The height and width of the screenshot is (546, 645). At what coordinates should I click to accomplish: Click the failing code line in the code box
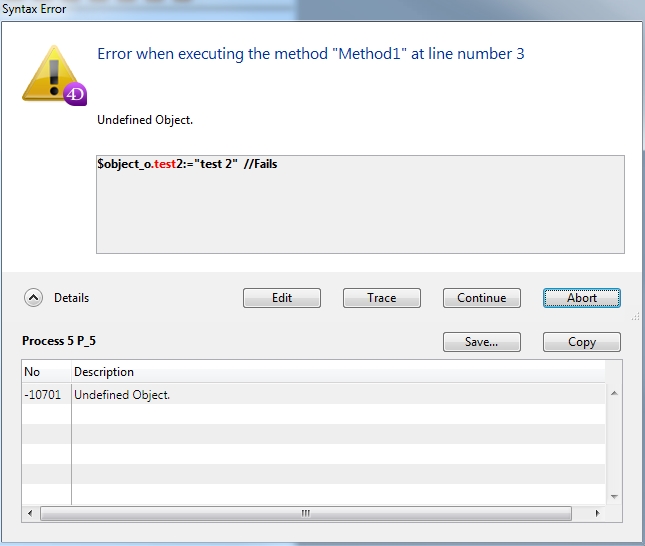point(187,164)
